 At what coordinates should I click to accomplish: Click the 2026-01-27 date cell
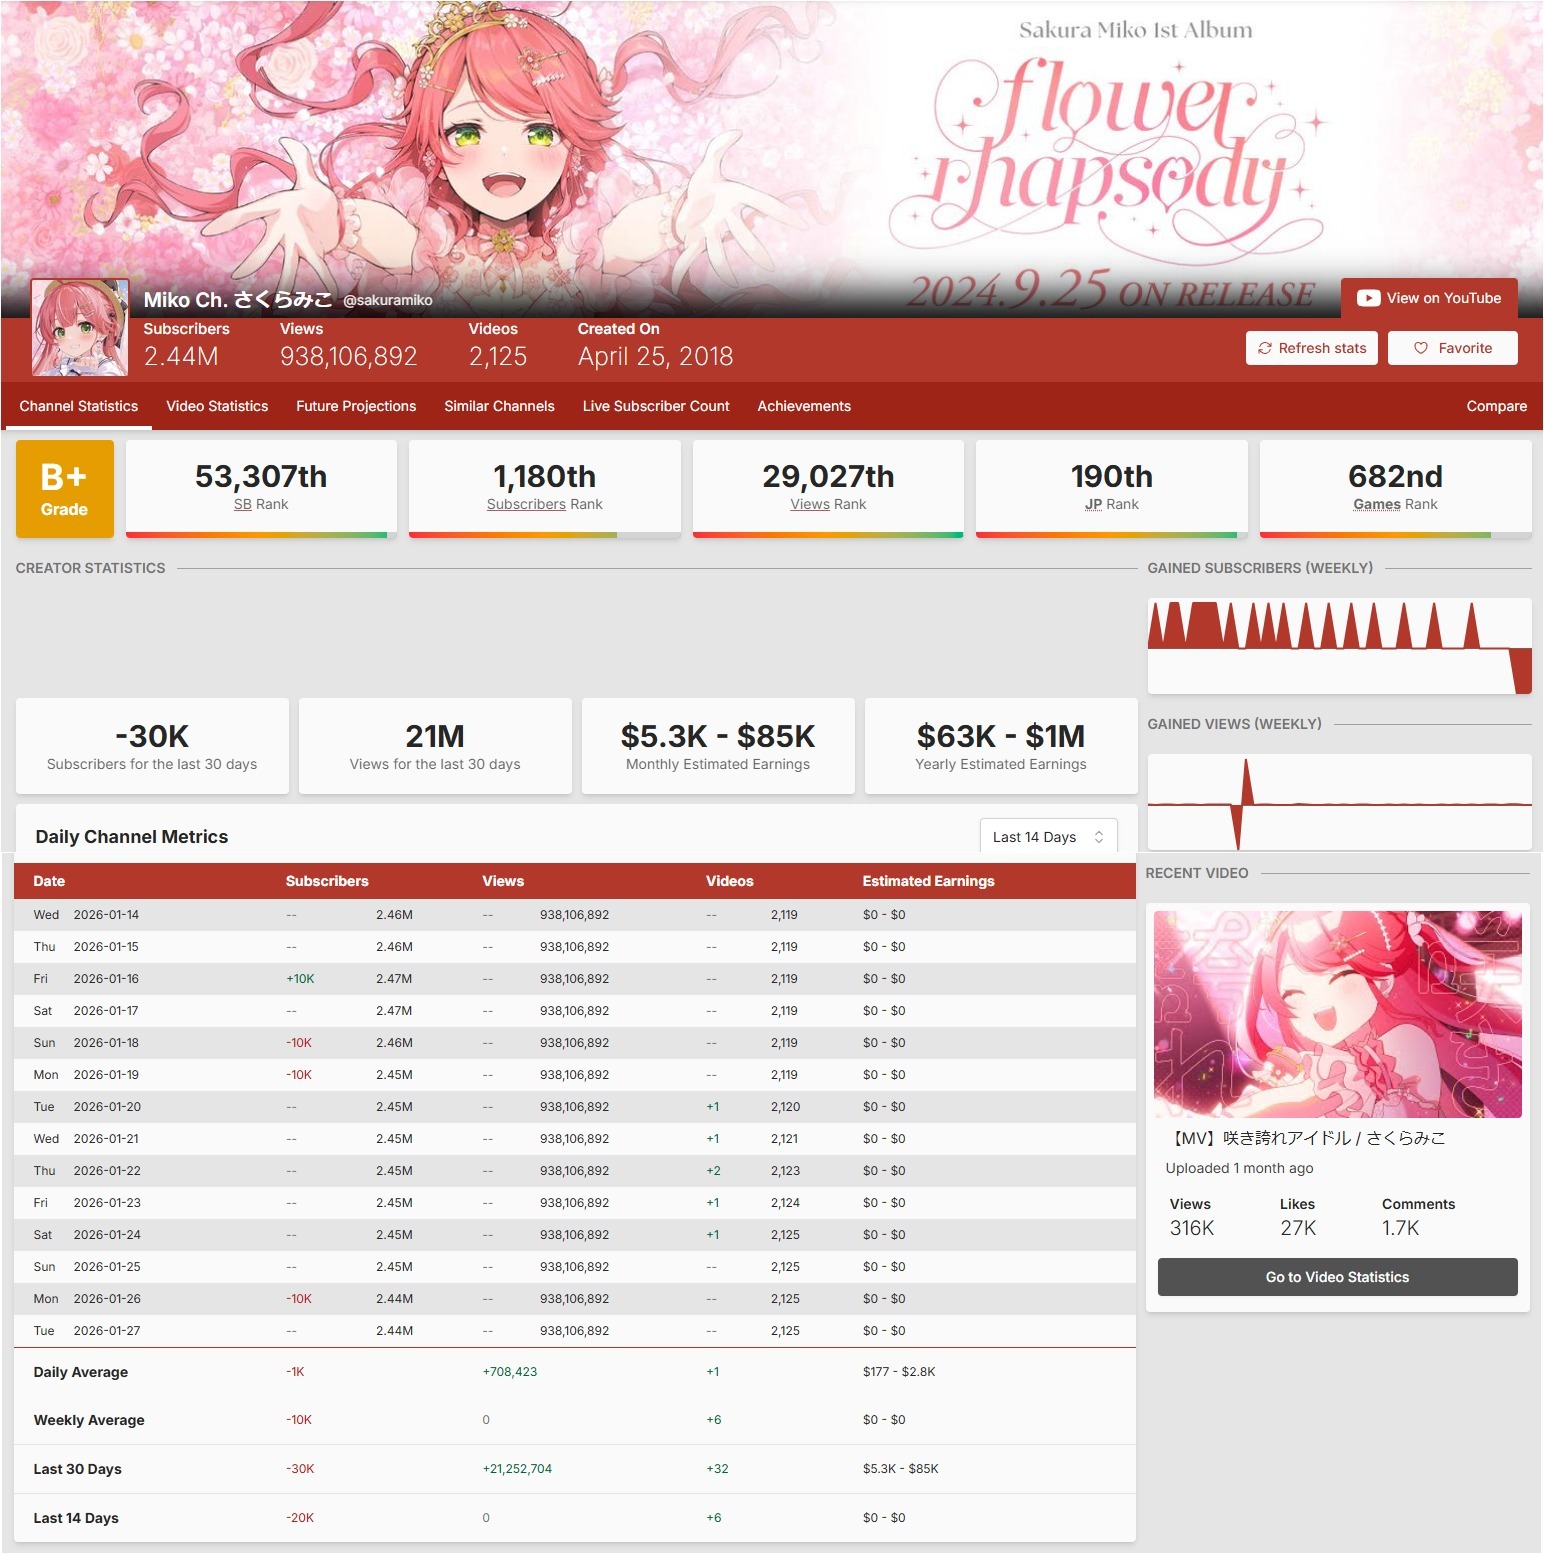pyautogui.click(x=106, y=1331)
